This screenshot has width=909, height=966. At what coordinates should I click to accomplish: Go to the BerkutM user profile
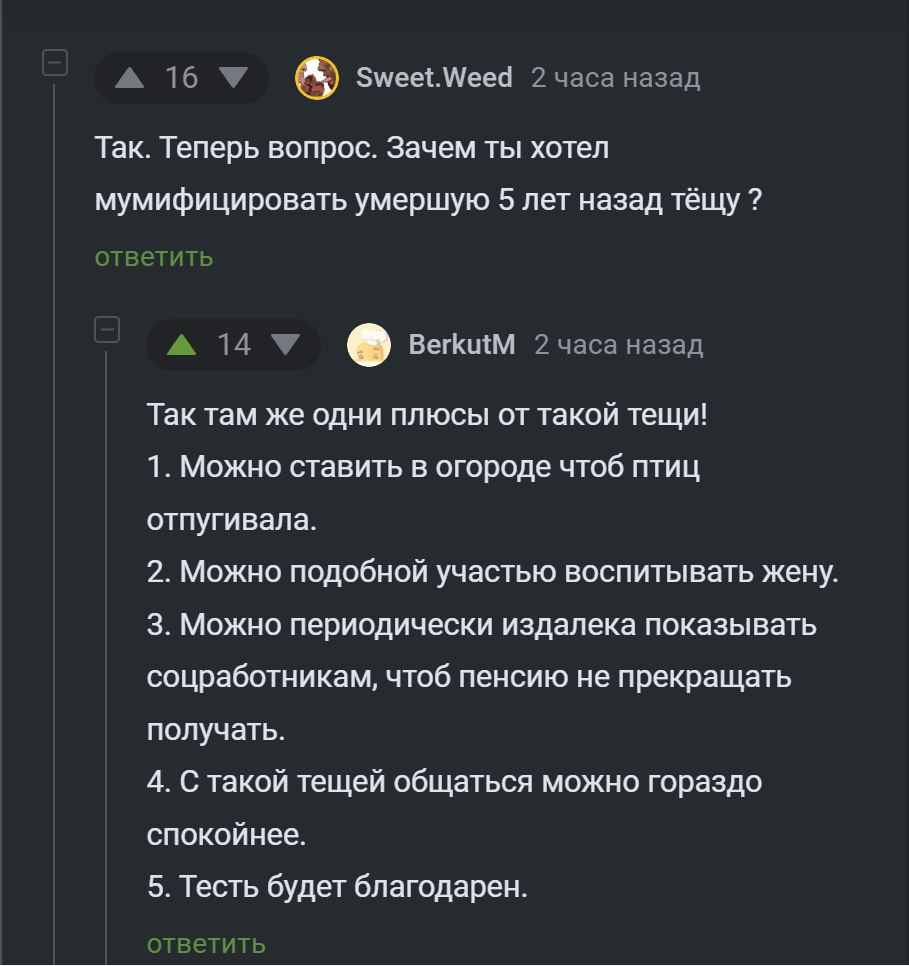pos(462,345)
